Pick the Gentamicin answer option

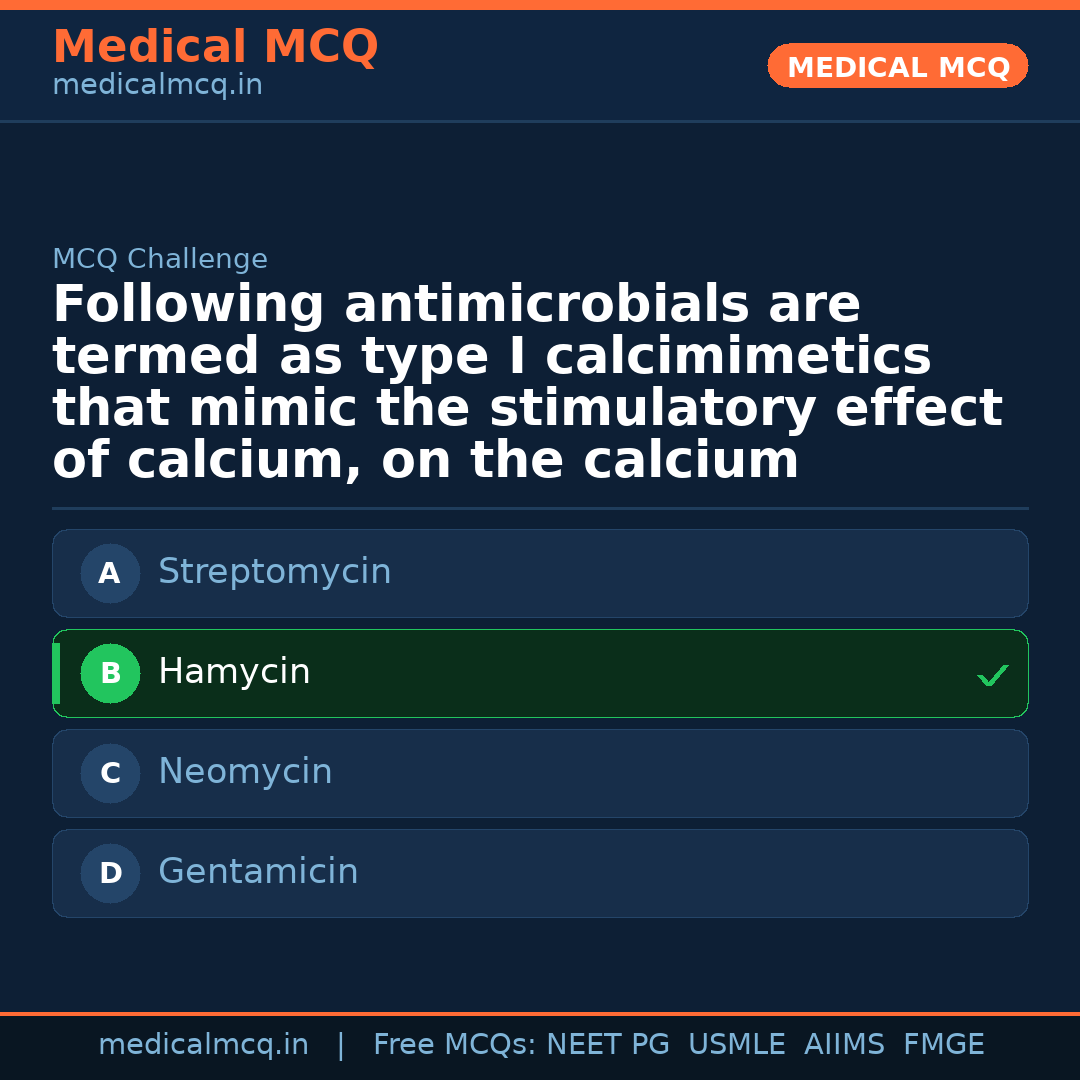coord(540,873)
